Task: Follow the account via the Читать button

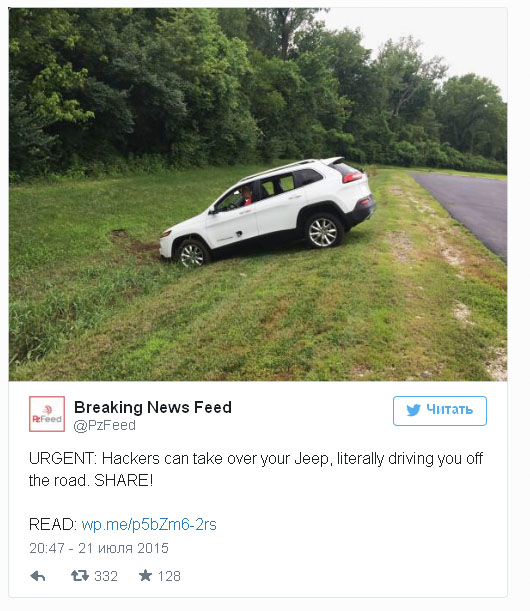Action: click(x=440, y=411)
